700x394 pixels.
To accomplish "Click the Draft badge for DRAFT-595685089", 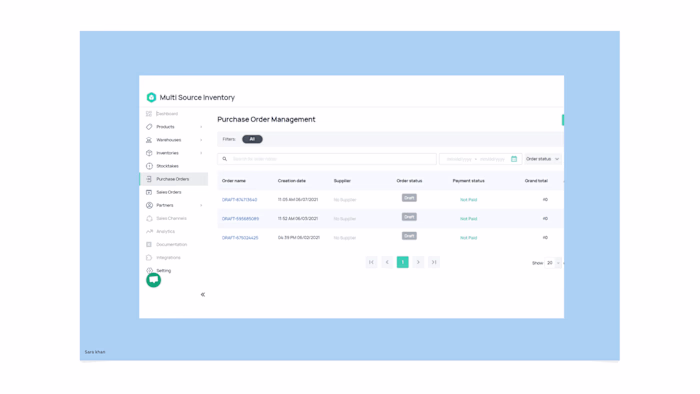I will [x=409, y=217].
